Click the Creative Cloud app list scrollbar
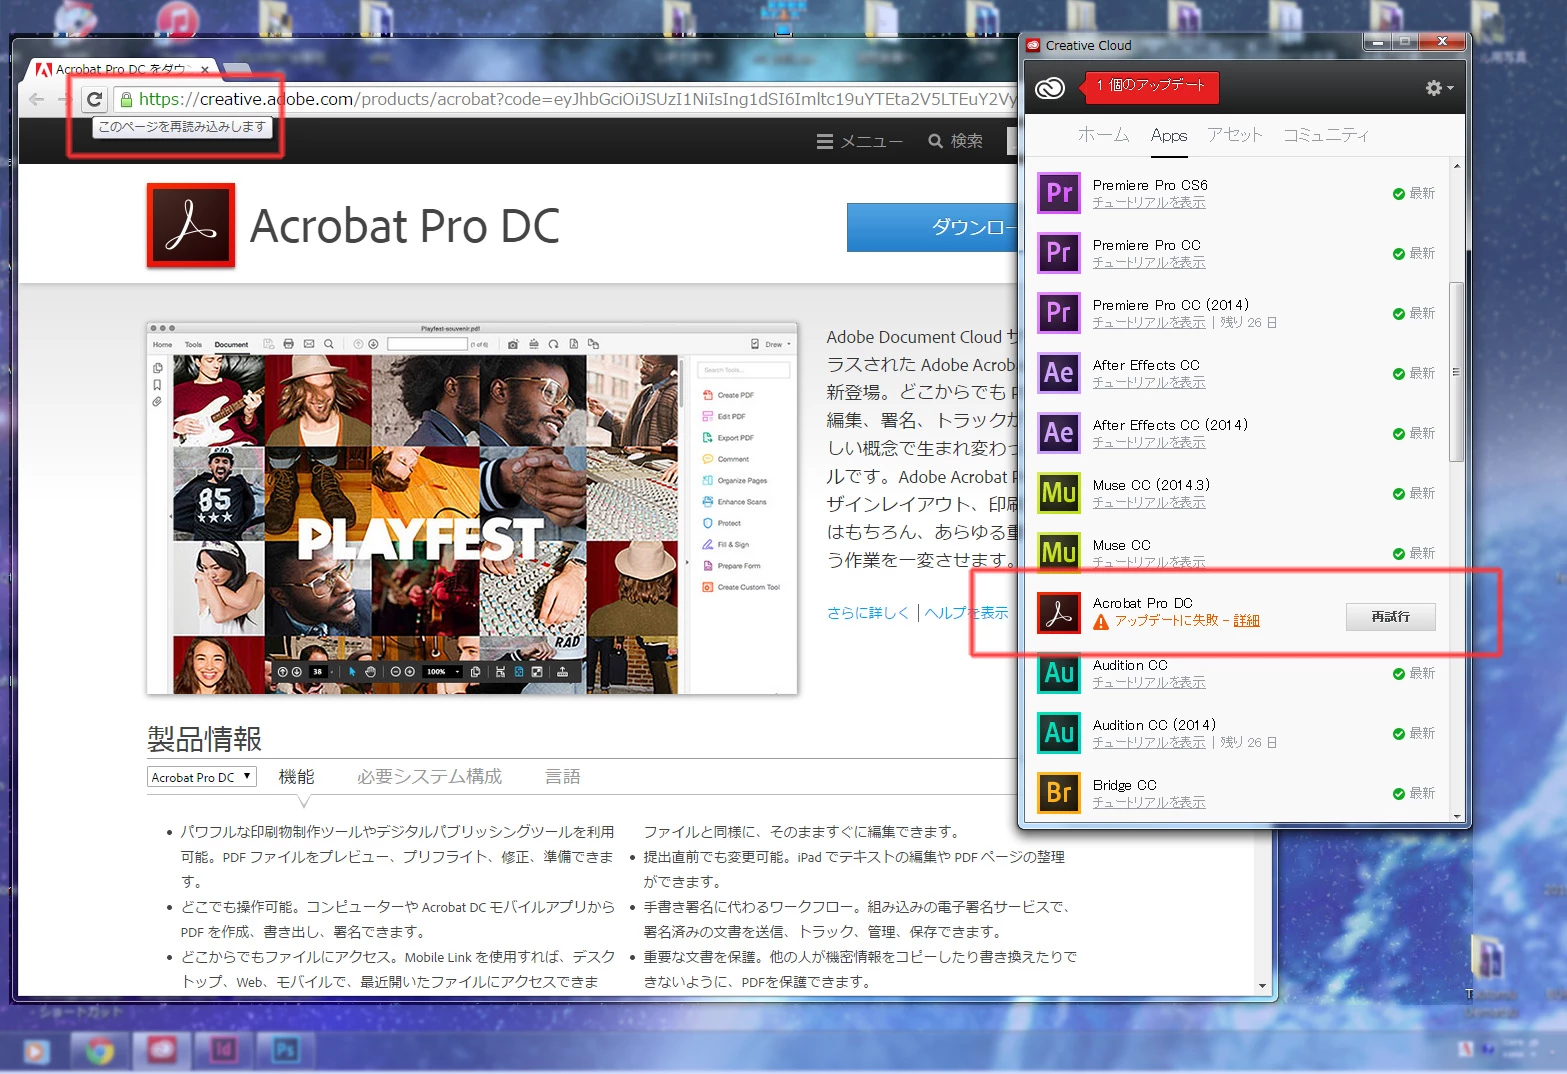The width and height of the screenshot is (1567, 1074). pyautogui.click(x=1456, y=372)
